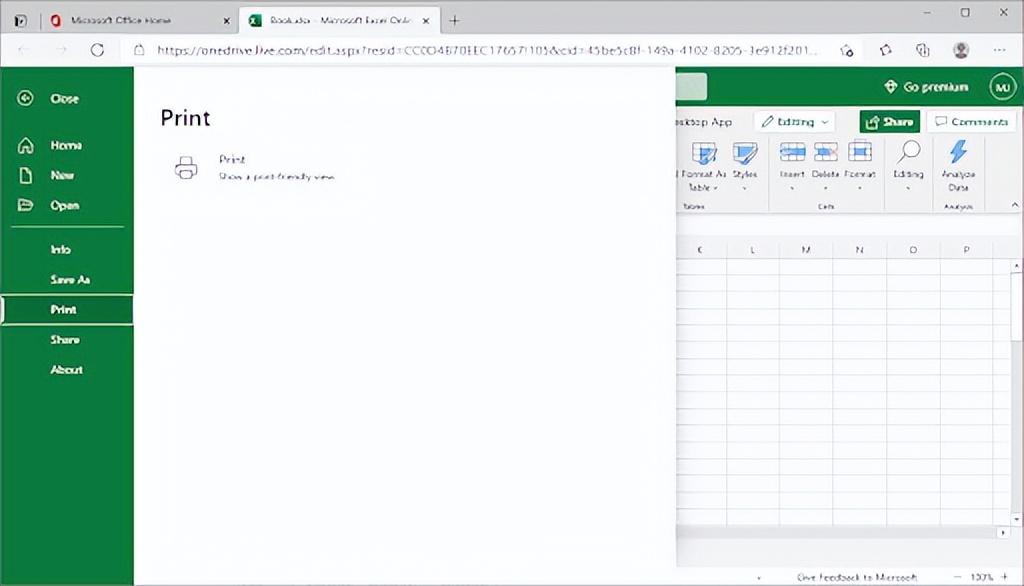Click the site lock icon
Image resolution: width=1024 pixels, height=586 pixels.
[x=139, y=50]
